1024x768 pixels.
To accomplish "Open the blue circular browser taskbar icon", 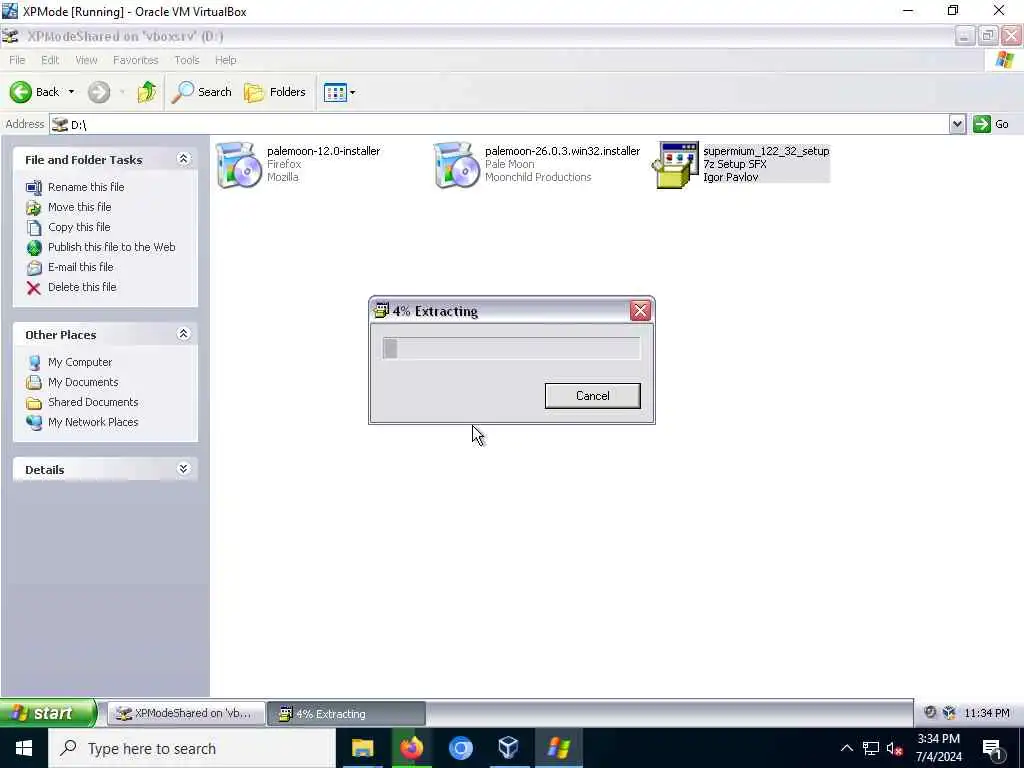I will pyautogui.click(x=460, y=748).
